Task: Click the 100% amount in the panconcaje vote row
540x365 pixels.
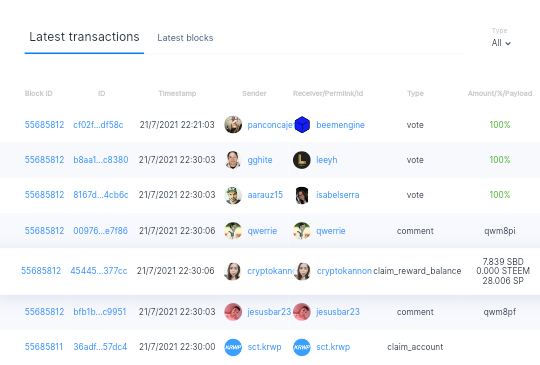Action: tap(500, 125)
